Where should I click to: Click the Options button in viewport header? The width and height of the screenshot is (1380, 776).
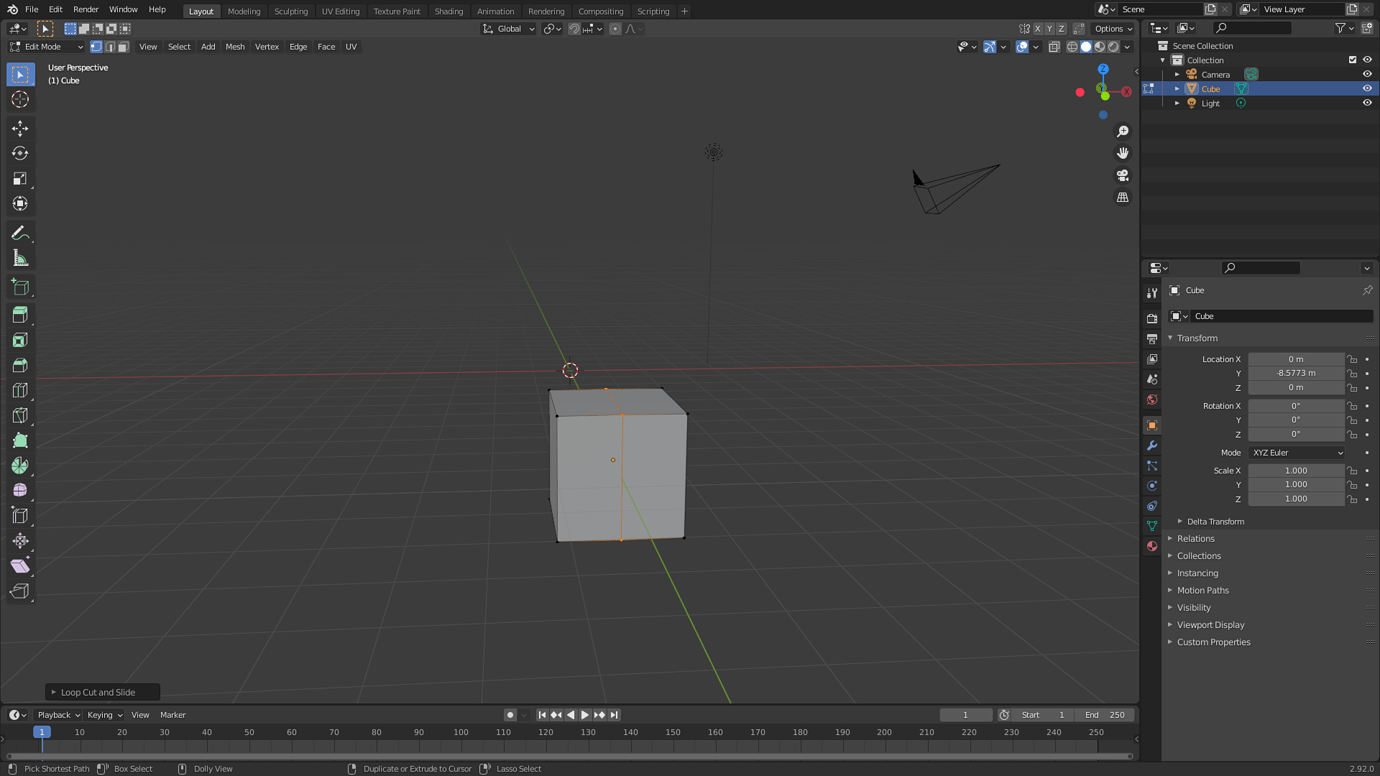tap(1113, 29)
